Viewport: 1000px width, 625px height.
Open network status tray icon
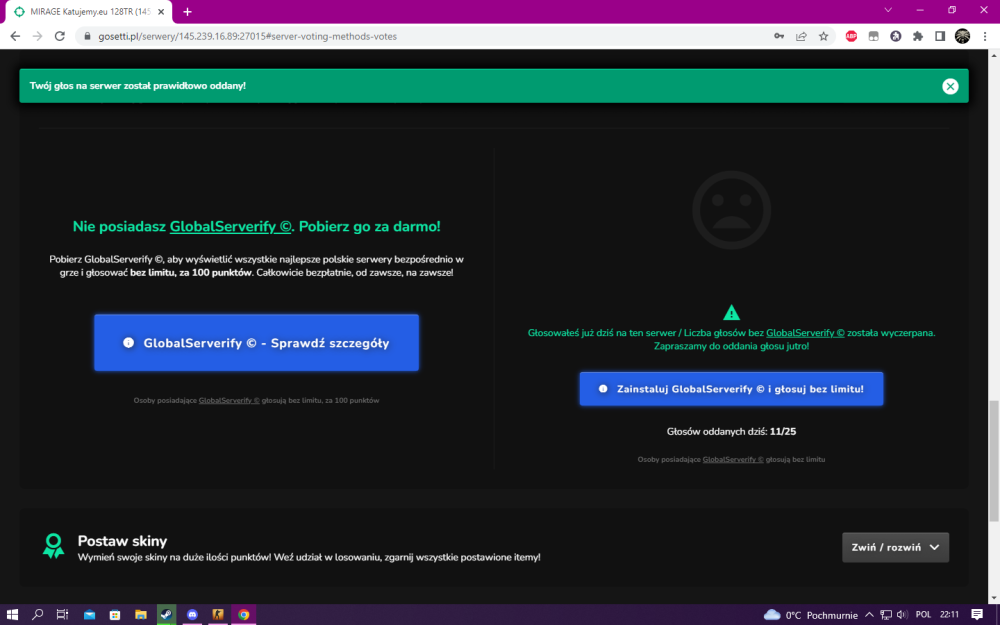click(x=886, y=615)
